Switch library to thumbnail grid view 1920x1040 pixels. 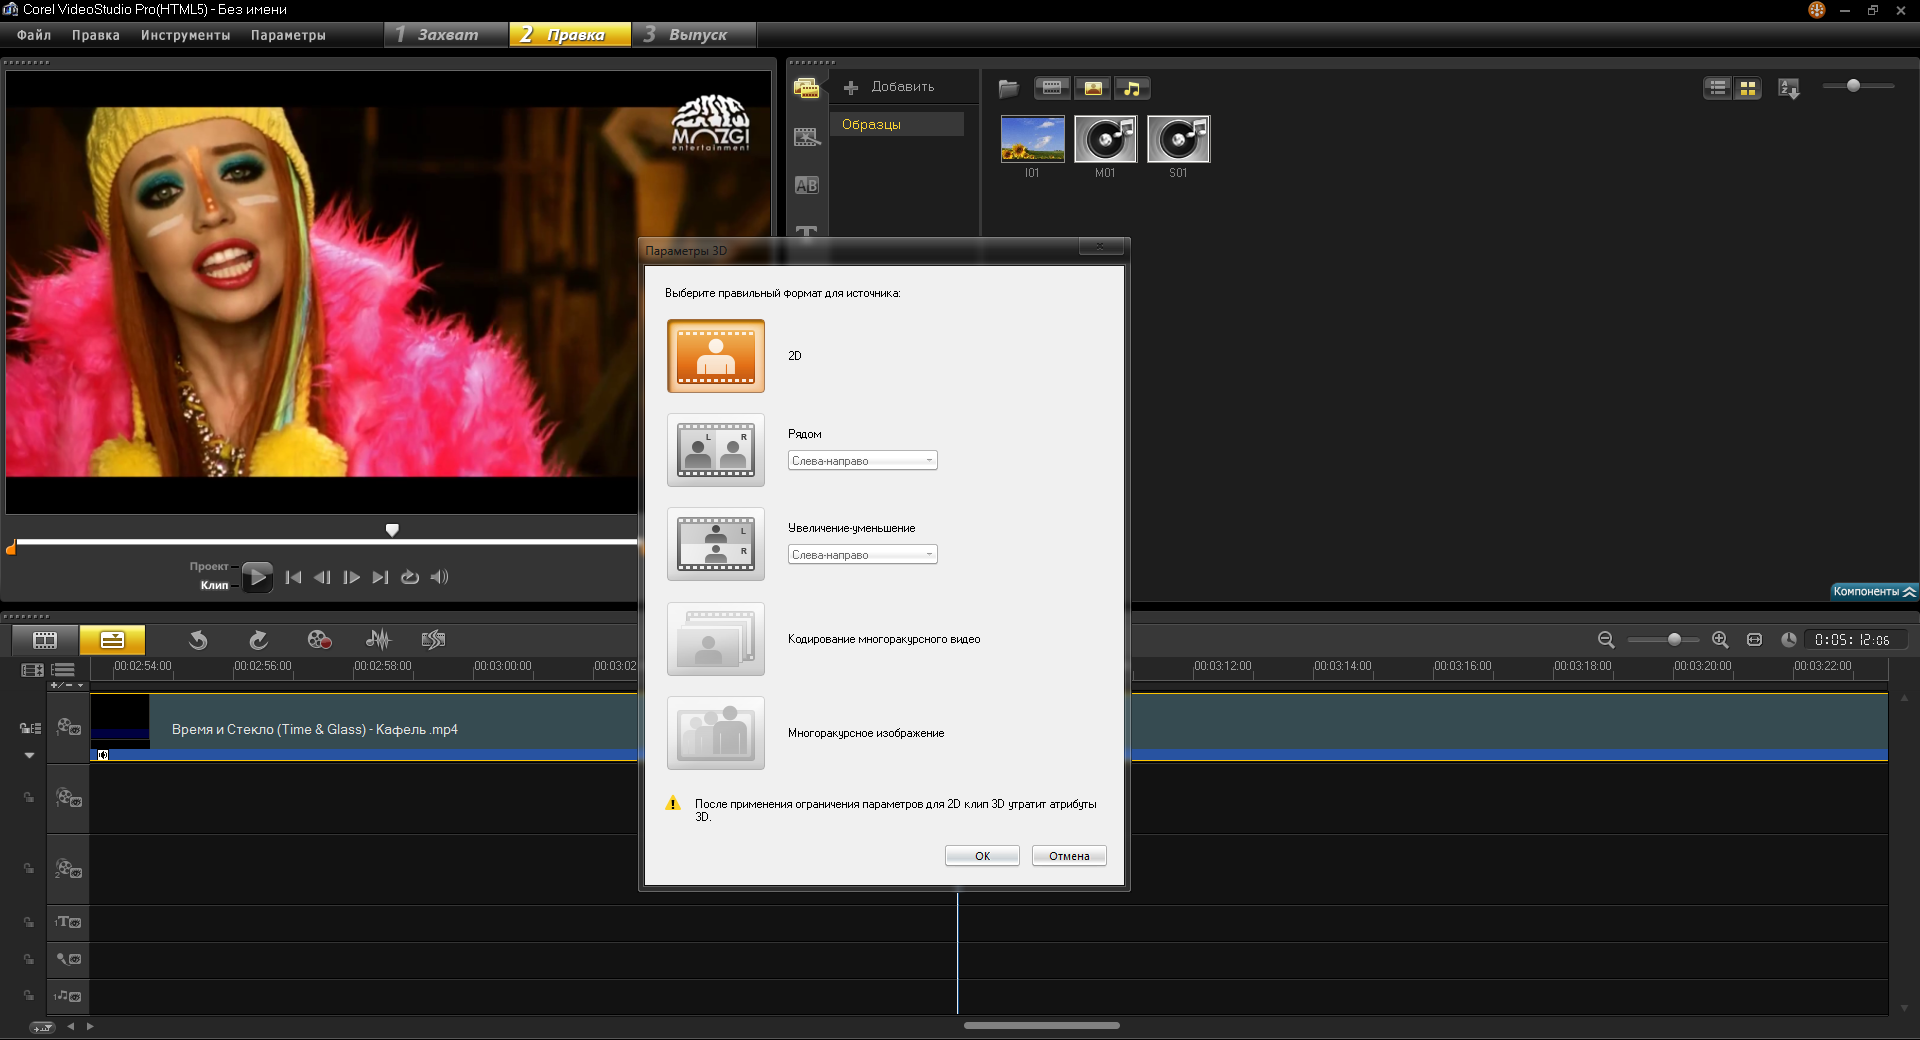tap(1747, 88)
